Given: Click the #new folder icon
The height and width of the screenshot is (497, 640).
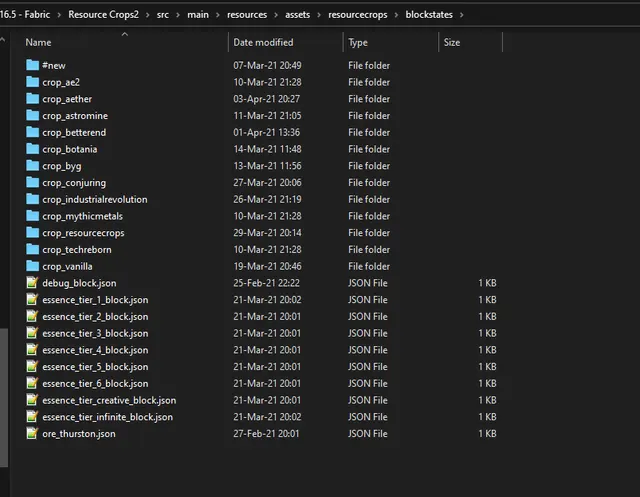Looking at the screenshot, I should click(x=32, y=65).
